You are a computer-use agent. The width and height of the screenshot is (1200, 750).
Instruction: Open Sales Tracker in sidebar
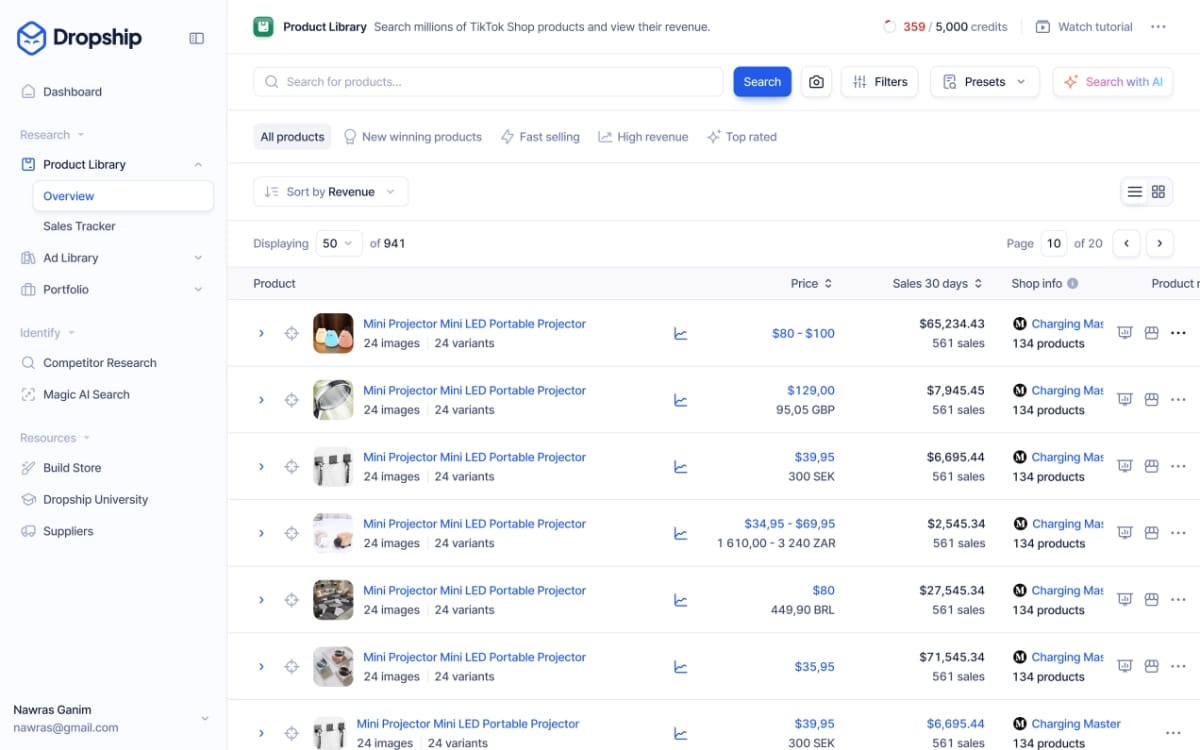79,226
